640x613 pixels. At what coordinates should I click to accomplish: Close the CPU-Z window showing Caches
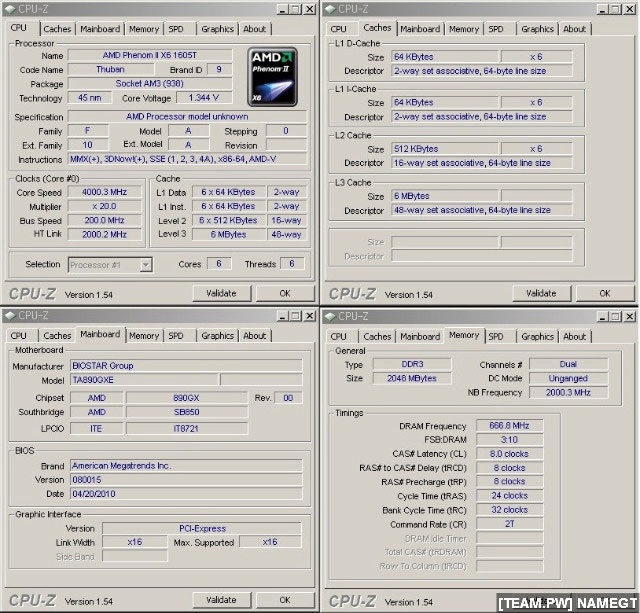point(629,9)
